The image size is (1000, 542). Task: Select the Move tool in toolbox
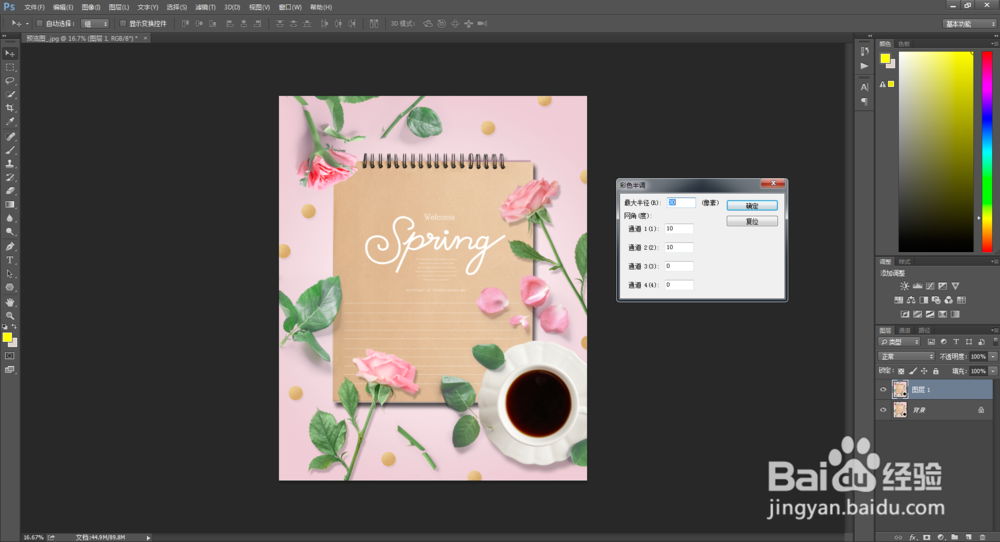[10, 54]
